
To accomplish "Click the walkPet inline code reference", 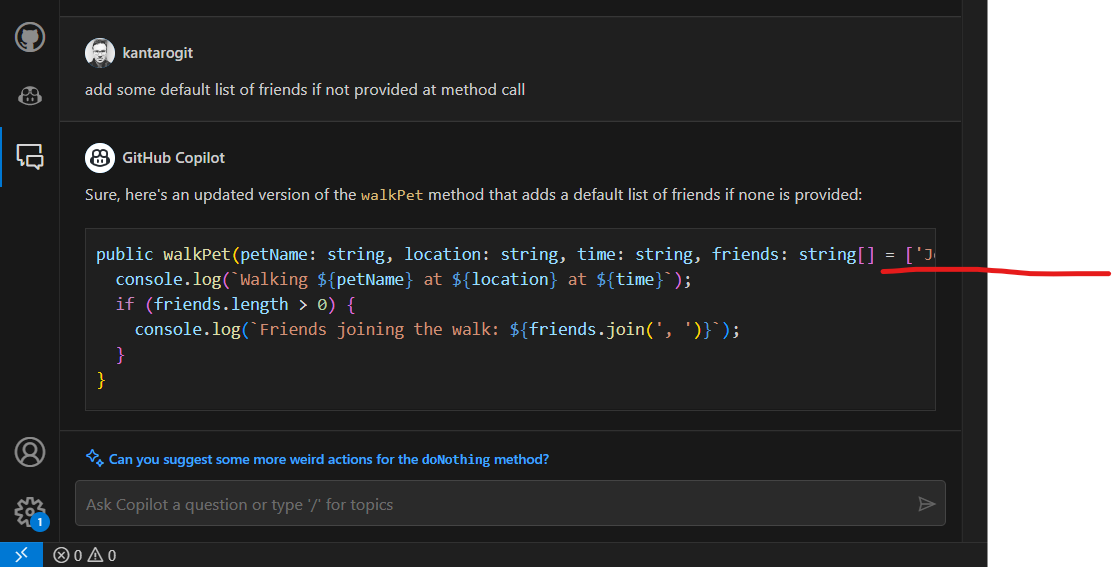I will [392, 195].
